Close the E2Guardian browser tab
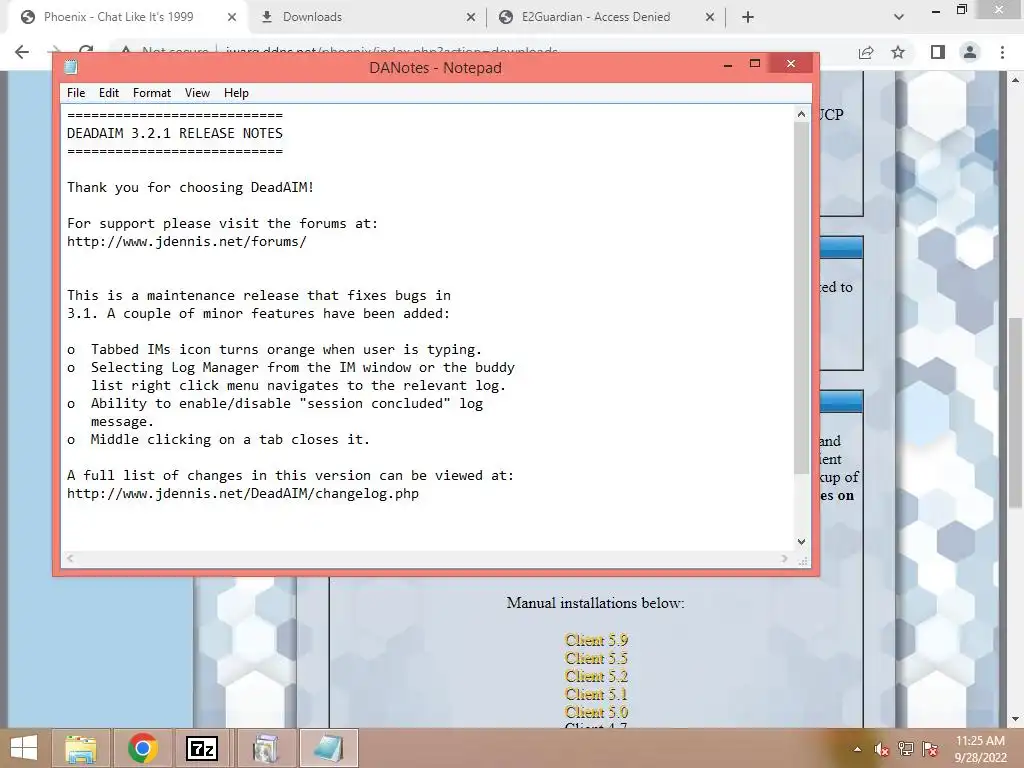Screen dimensions: 1024x768 (x=710, y=18)
